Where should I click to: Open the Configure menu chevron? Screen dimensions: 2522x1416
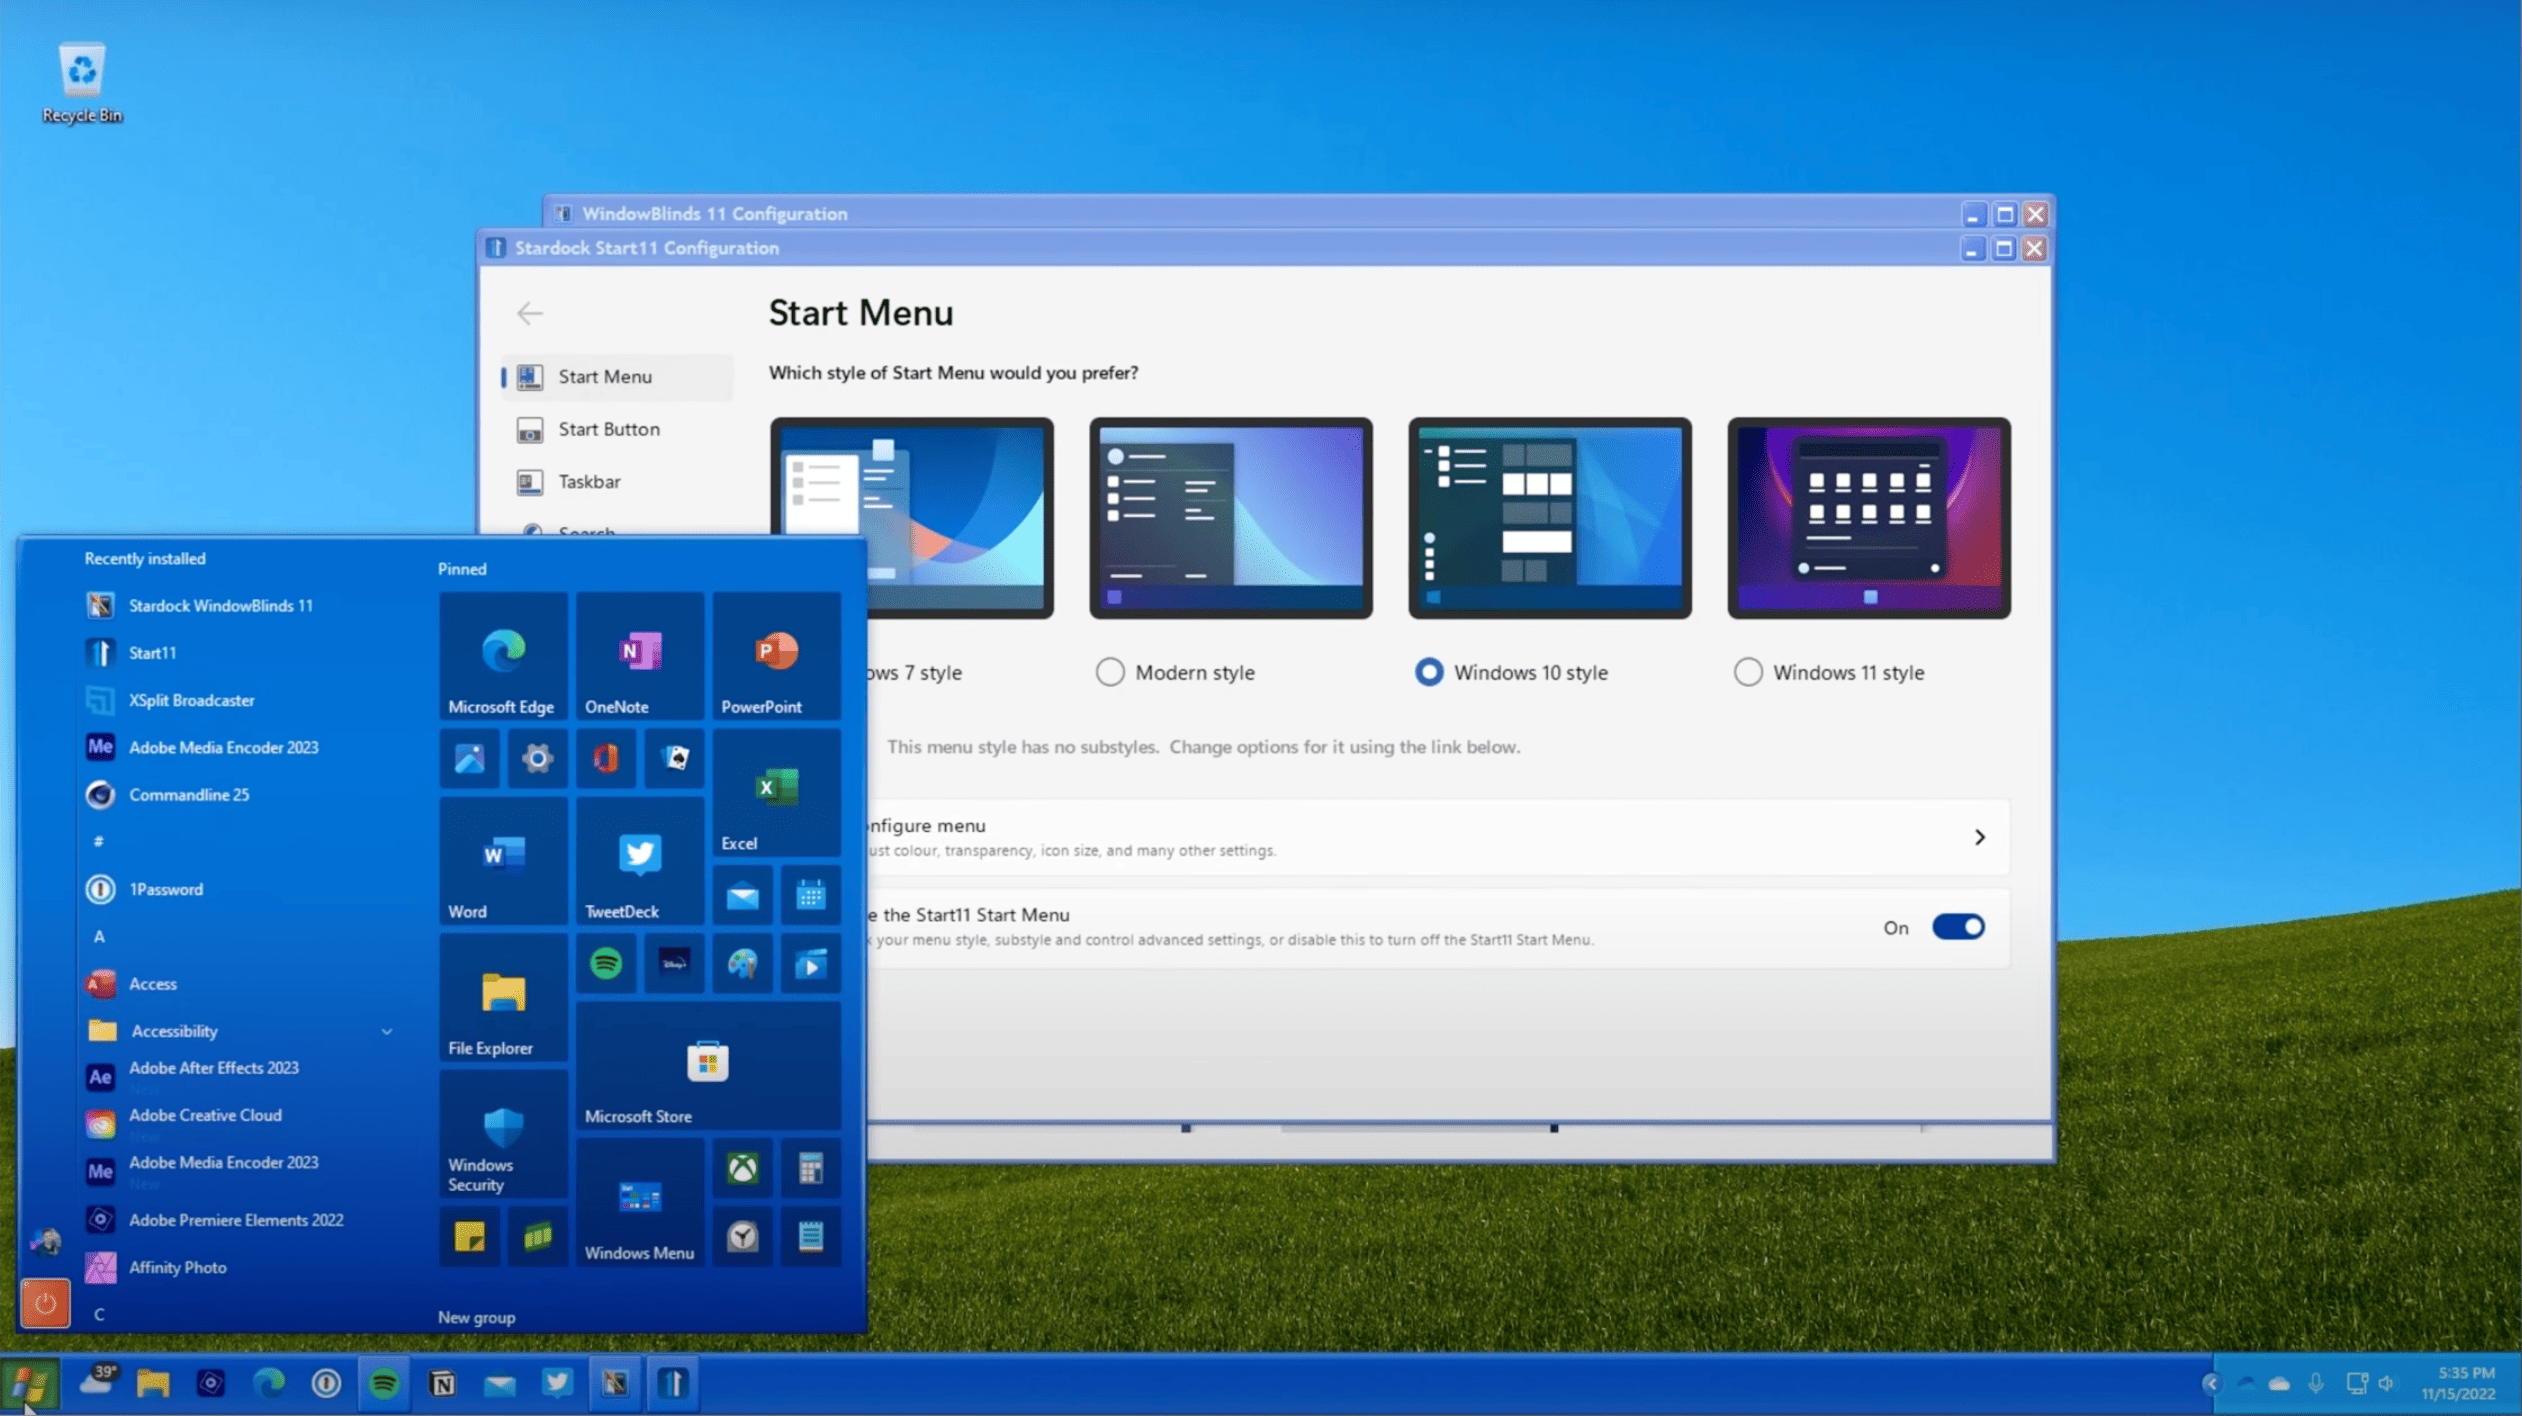coord(1981,837)
